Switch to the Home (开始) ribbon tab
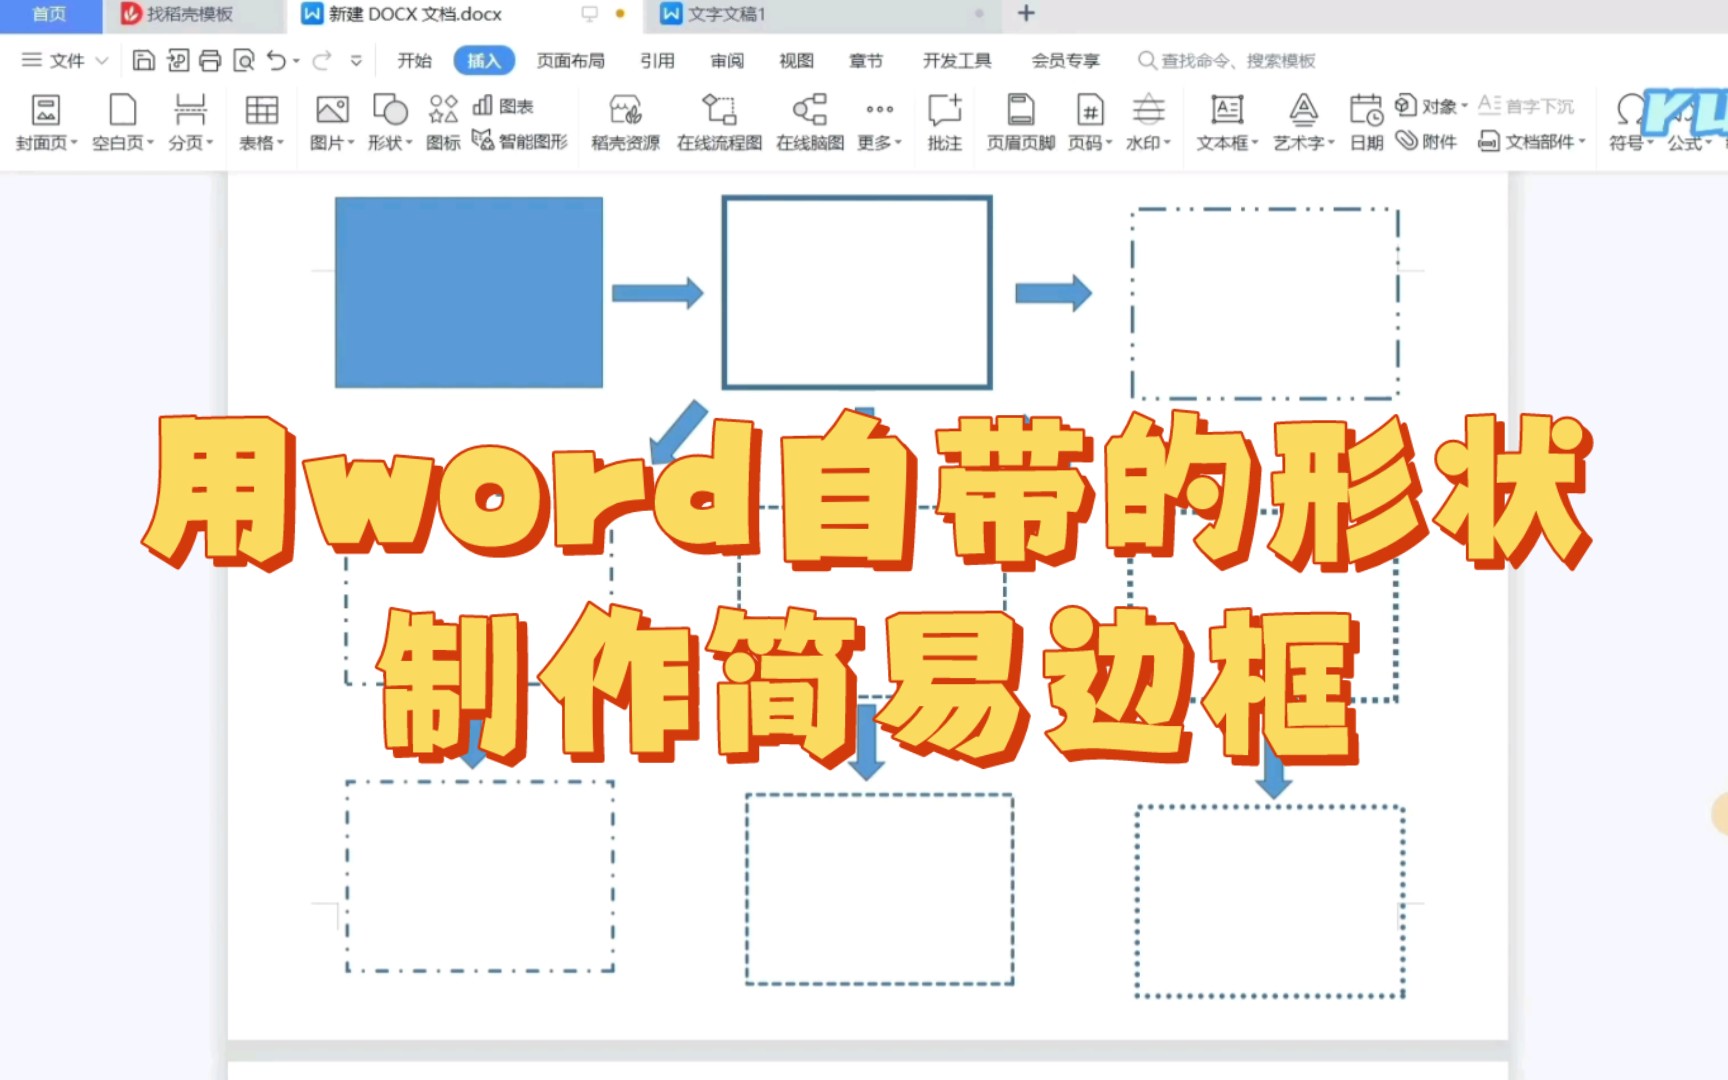 pos(414,61)
